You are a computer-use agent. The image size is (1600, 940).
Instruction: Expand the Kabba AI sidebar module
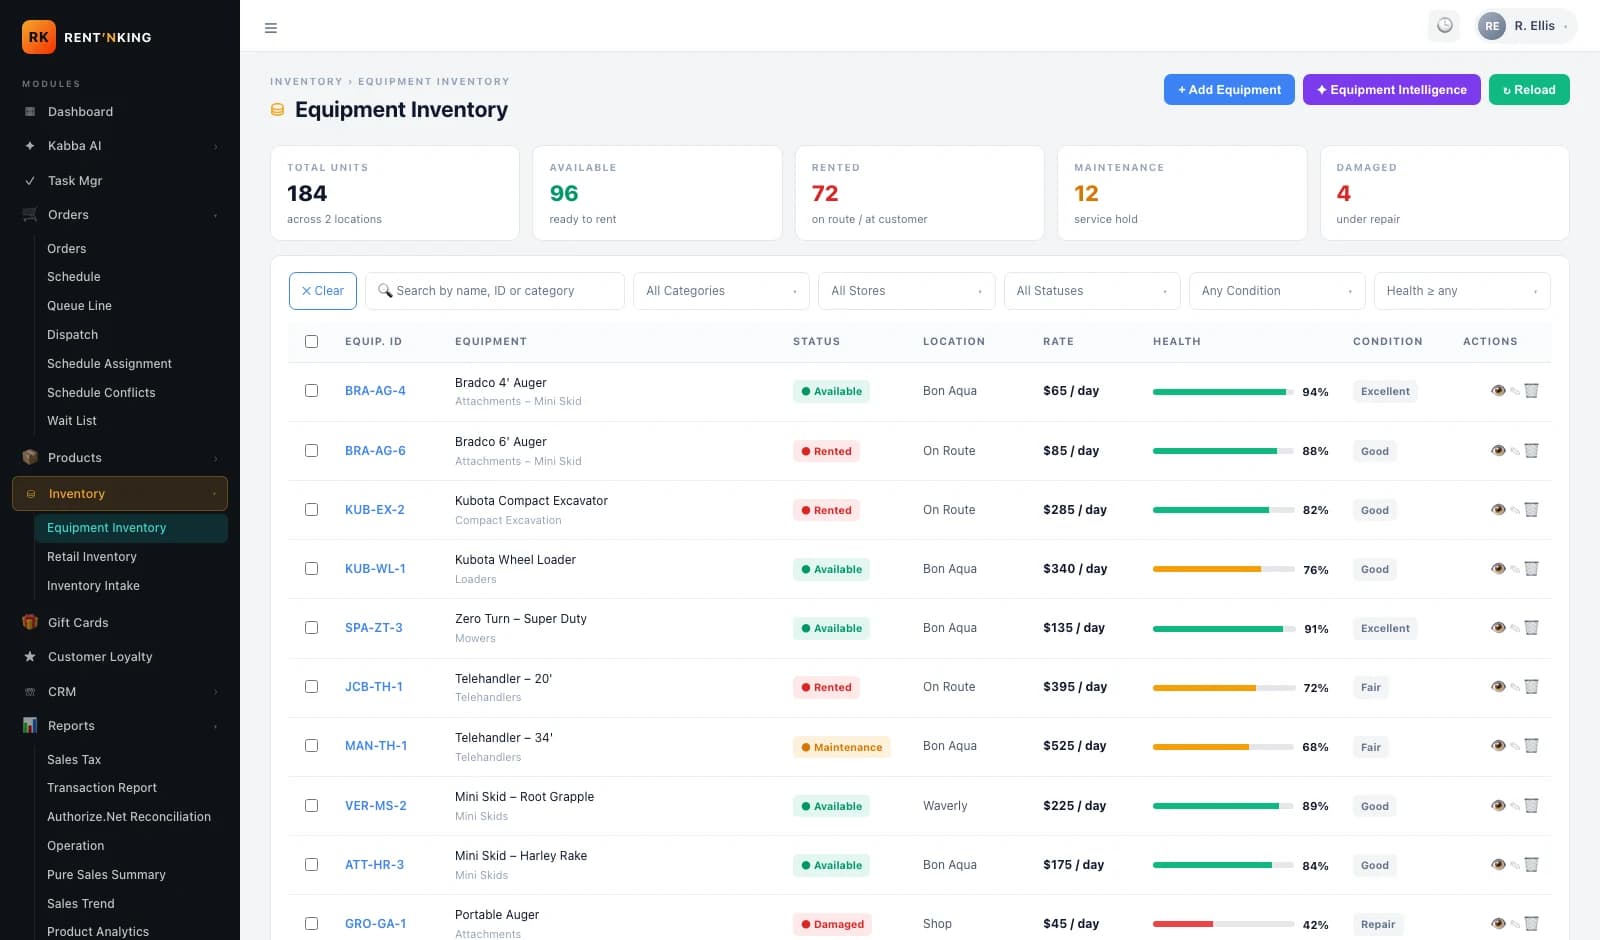pos(120,146)
